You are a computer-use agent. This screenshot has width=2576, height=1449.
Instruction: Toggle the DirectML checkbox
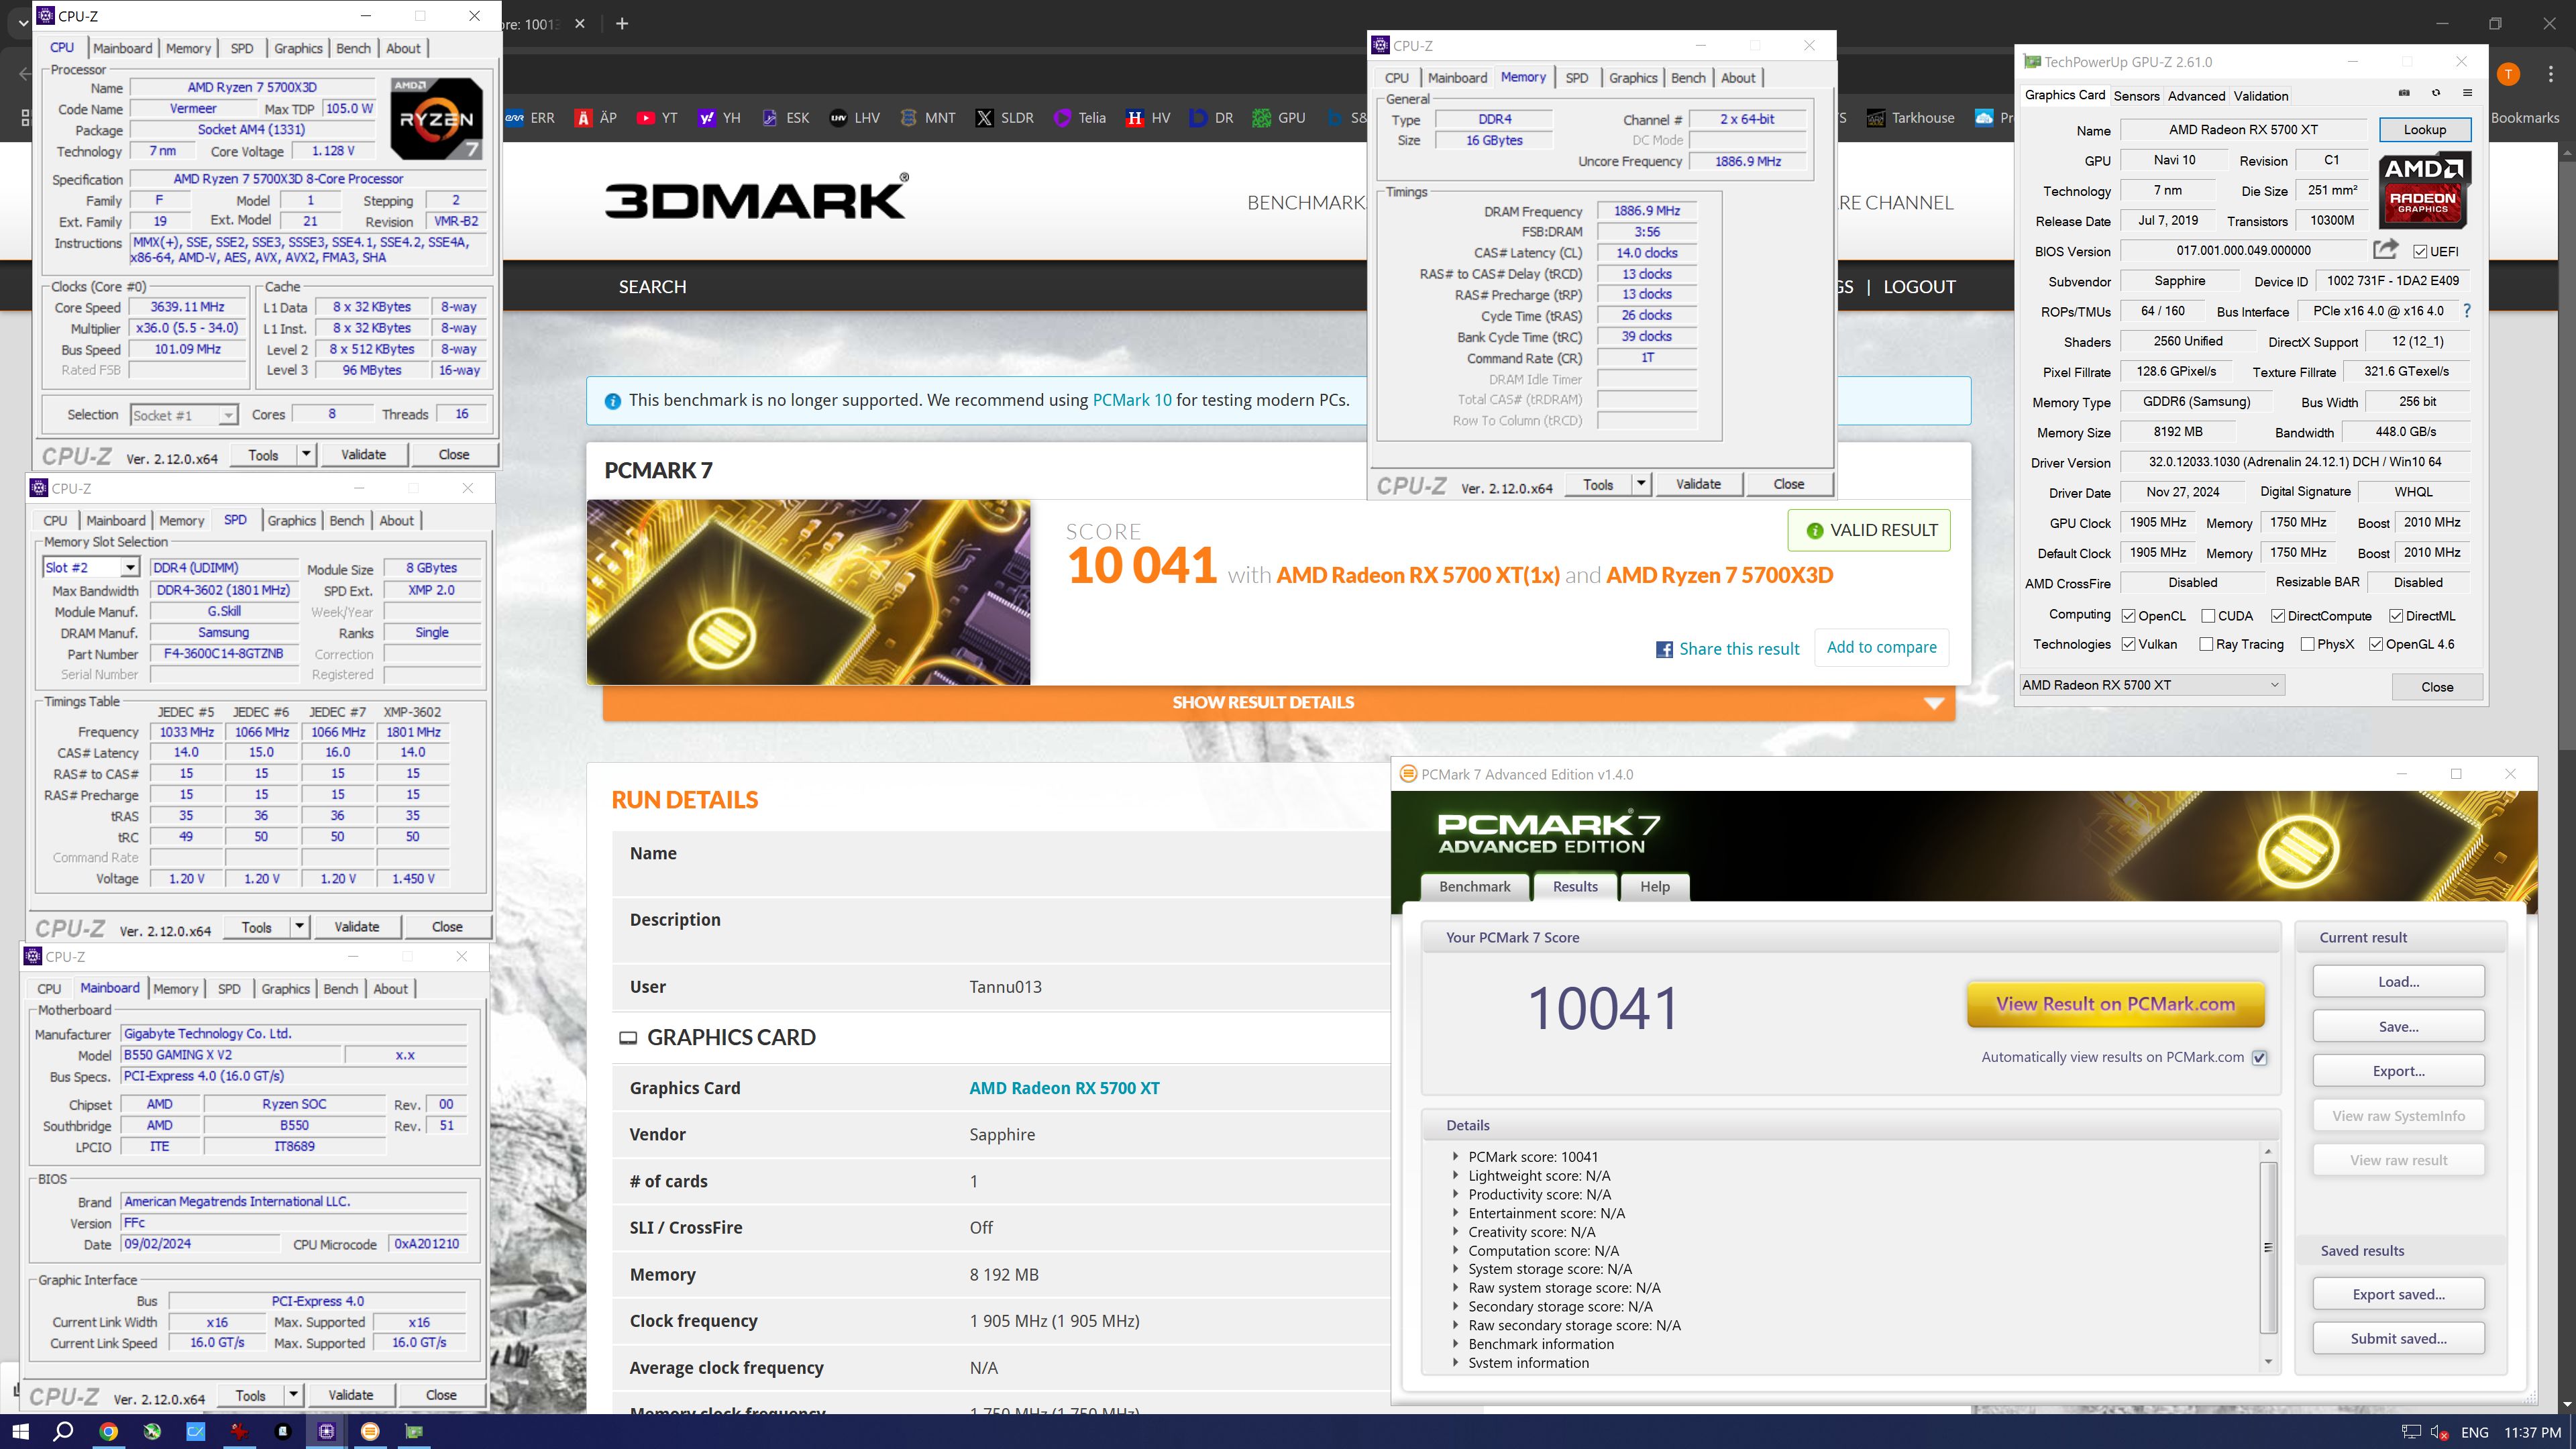(2396, 616)
